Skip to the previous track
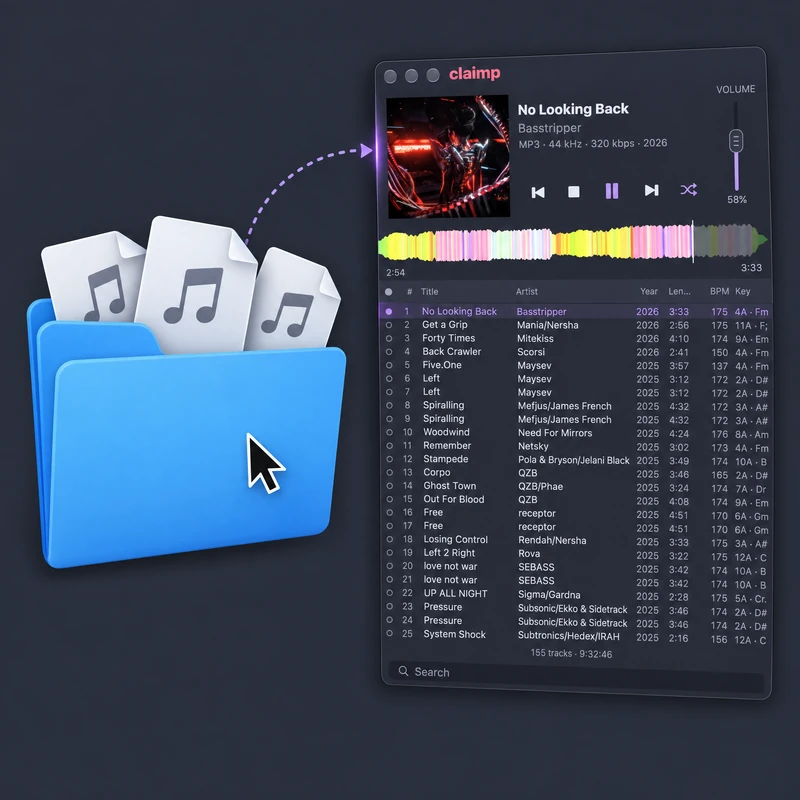 (x=538, y=192)
